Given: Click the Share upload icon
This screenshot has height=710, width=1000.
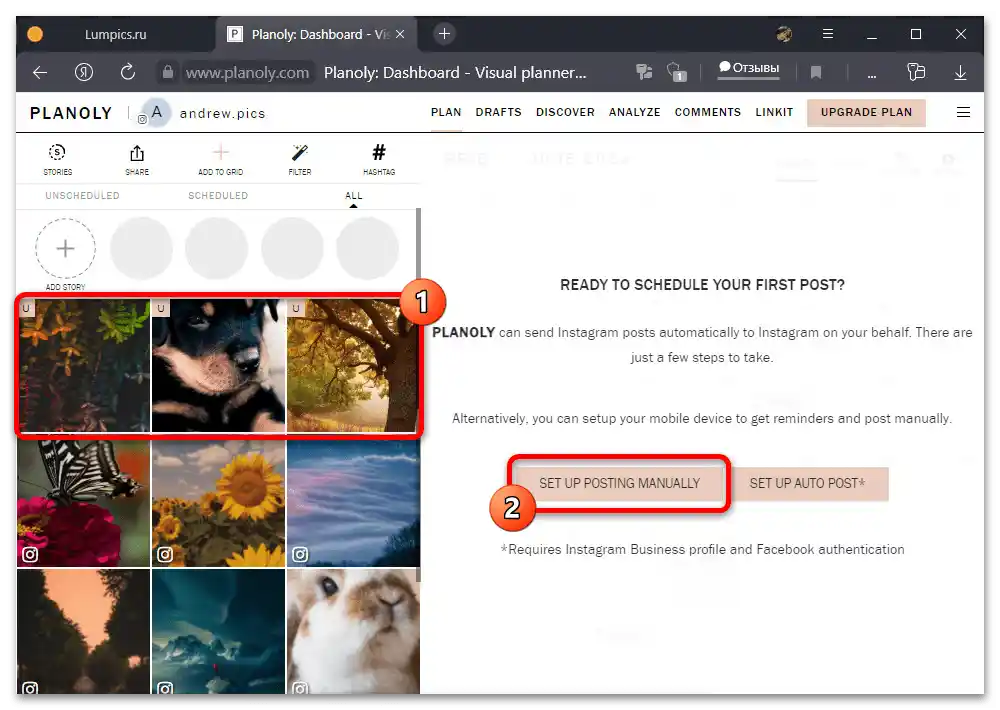Looking at the screenshot, I should pos(137,153).
